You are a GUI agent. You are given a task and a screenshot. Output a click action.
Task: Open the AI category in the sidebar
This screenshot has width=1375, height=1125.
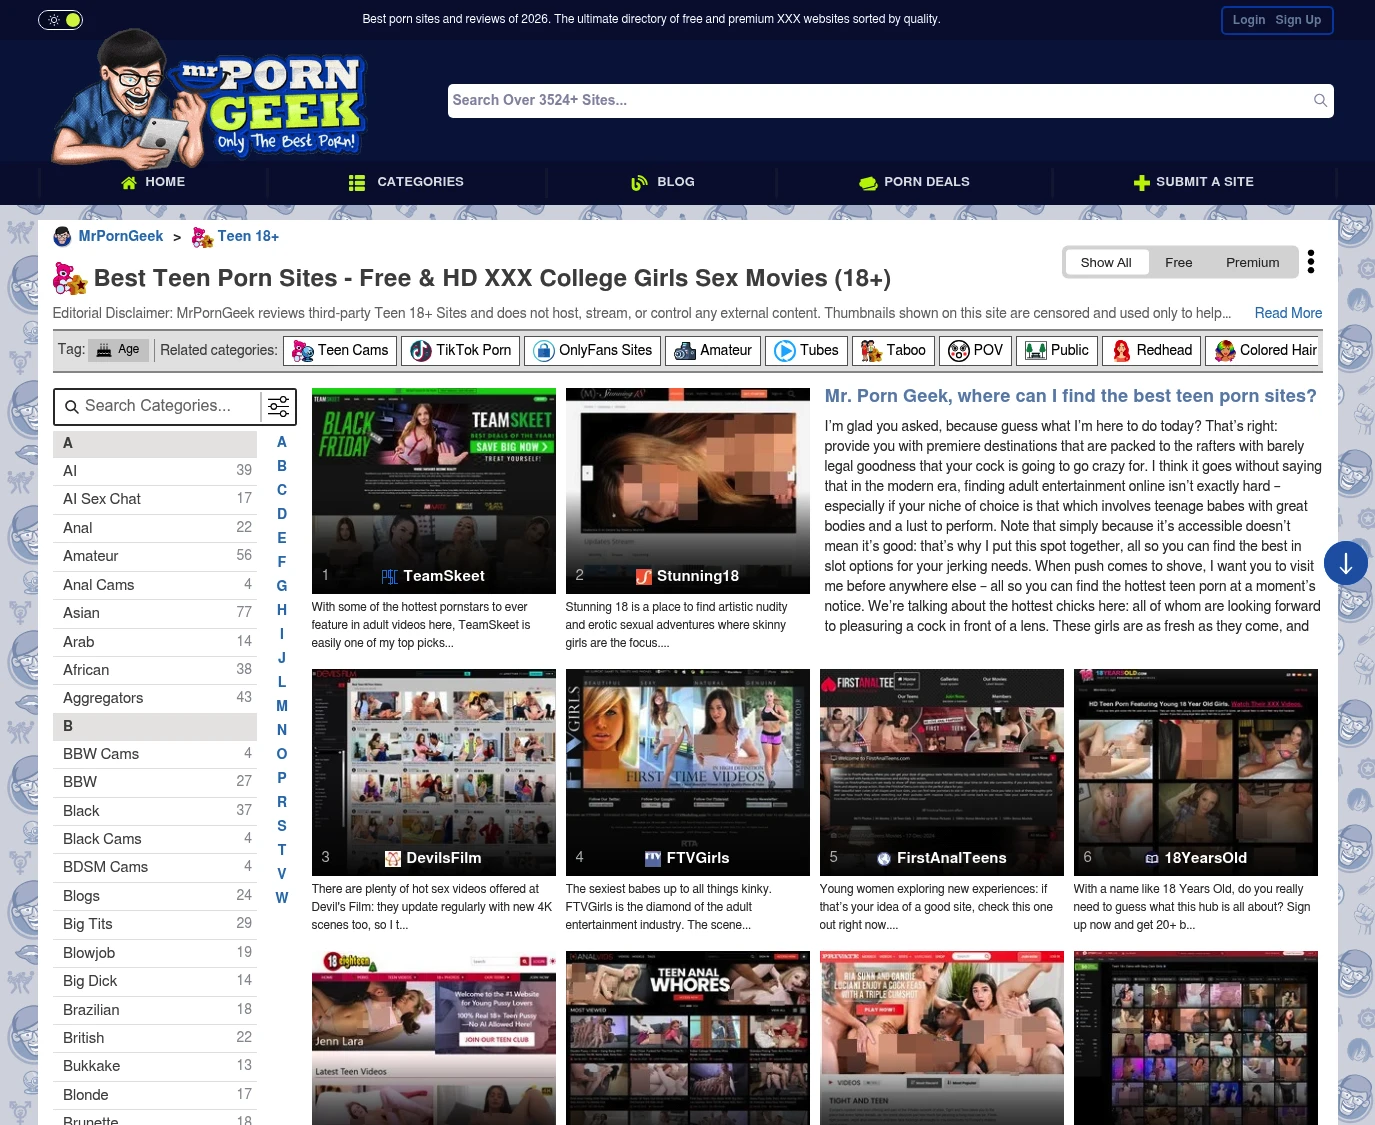point(155,471)
